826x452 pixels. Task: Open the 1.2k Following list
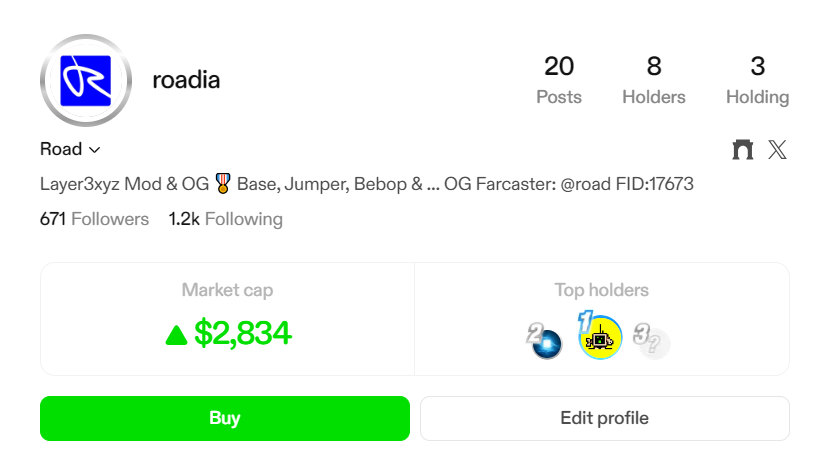point(226,219)
